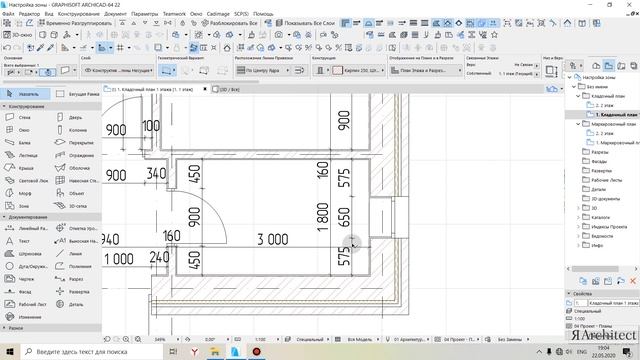Select the Бегущая Рамка (Marquee) tool

tap(78, 94)
